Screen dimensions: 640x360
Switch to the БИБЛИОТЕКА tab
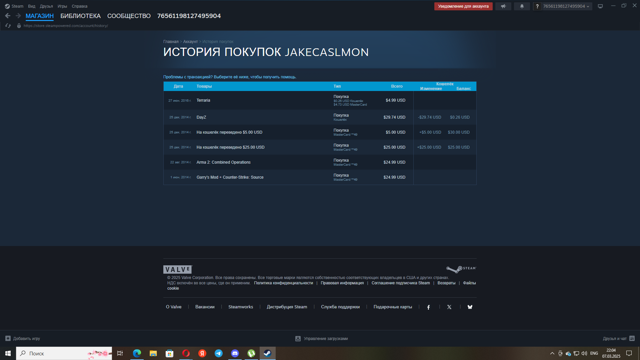point(80,16)
